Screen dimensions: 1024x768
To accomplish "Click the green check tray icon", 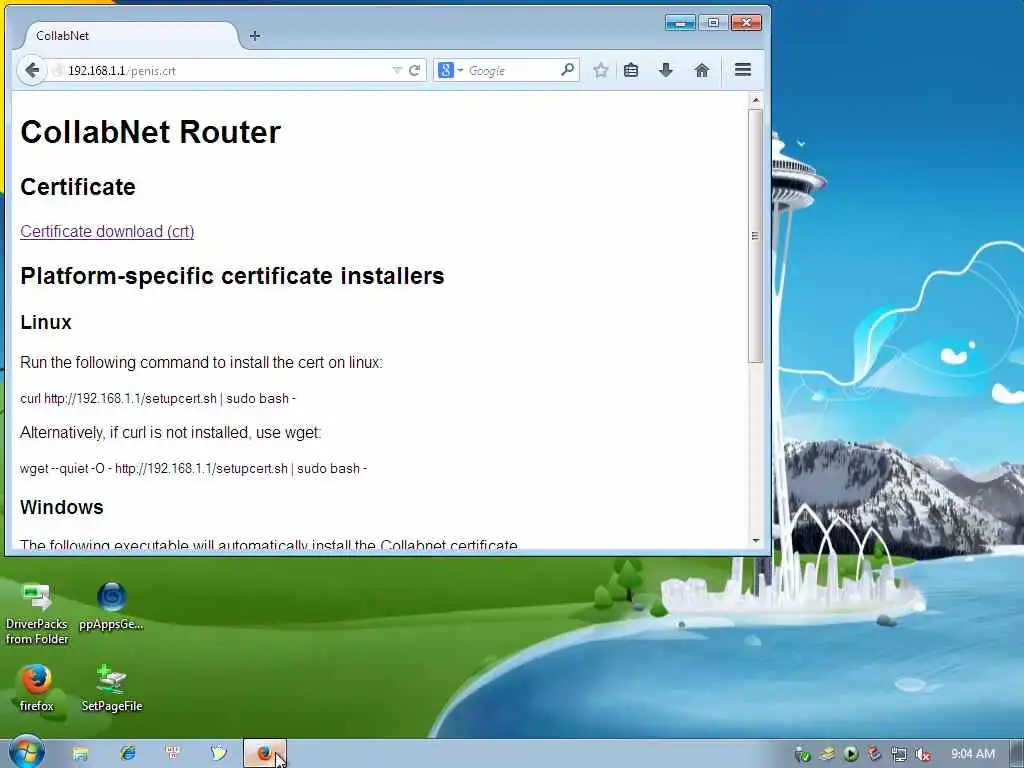I will [x=803, y=755].
